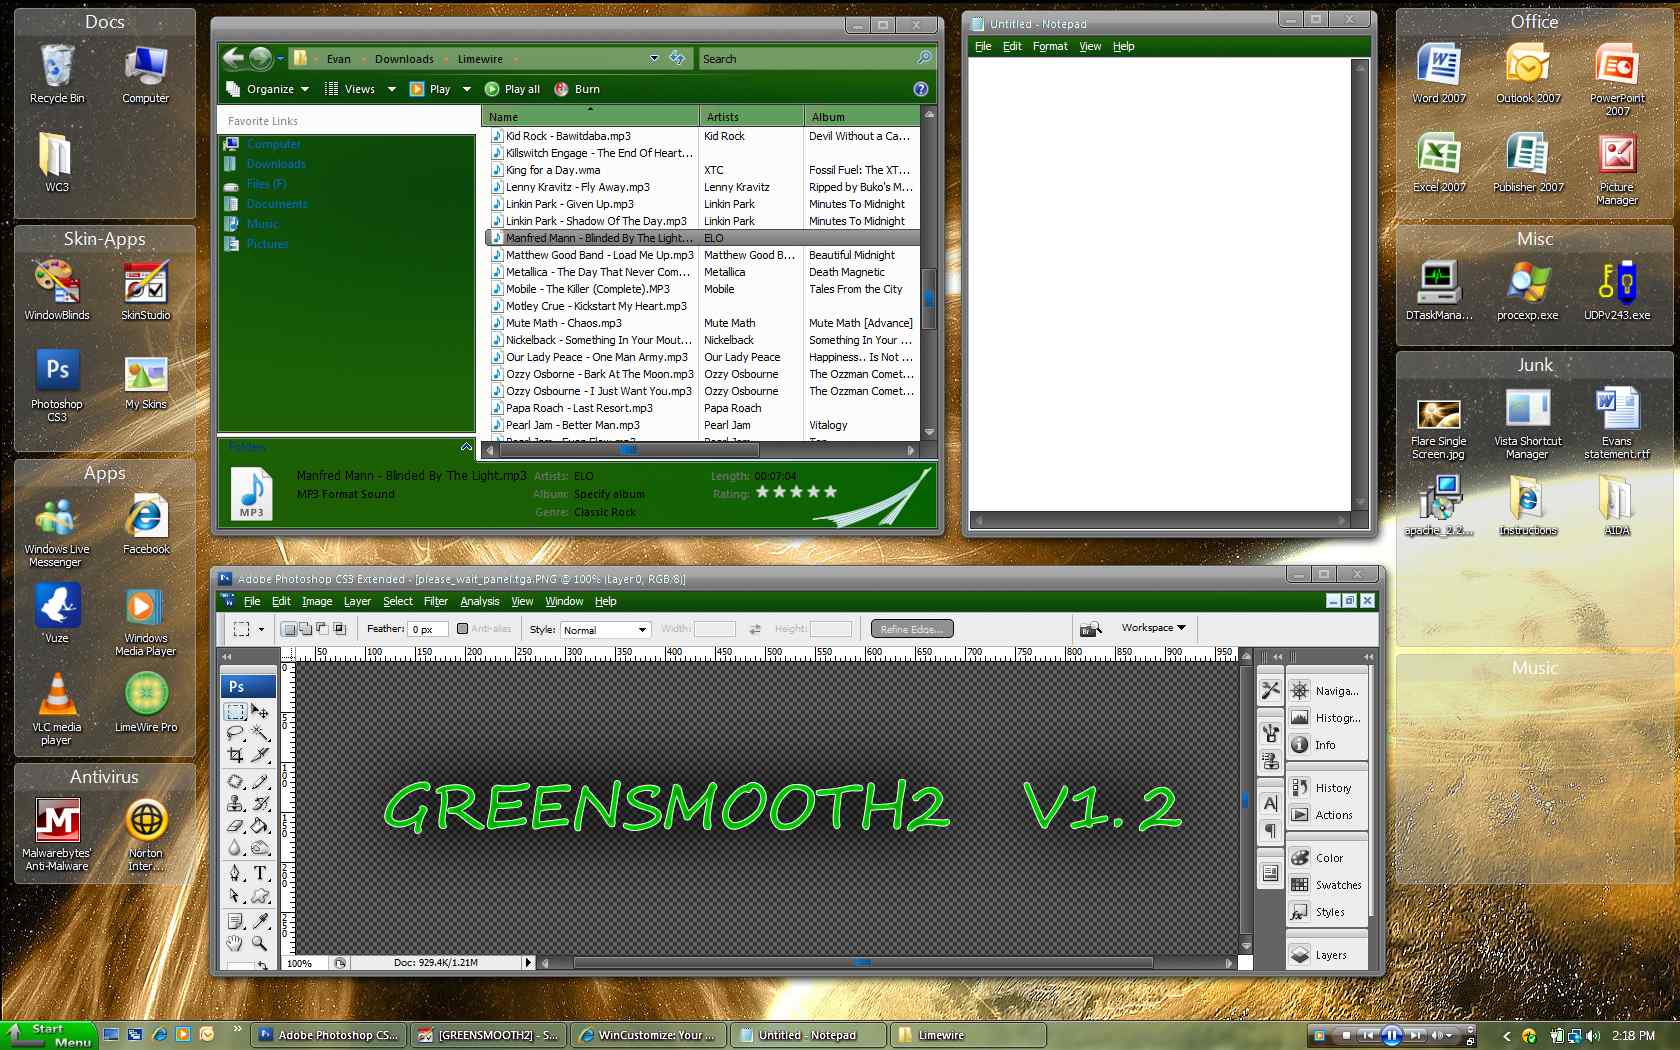This screenshot has width=1680, height=1050.
Task: Open the Start Menu button
Action: [48, 1035]
